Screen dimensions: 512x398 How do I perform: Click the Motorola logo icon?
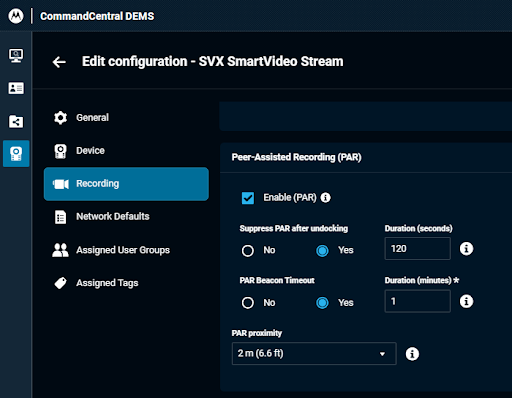click(16, 16)
